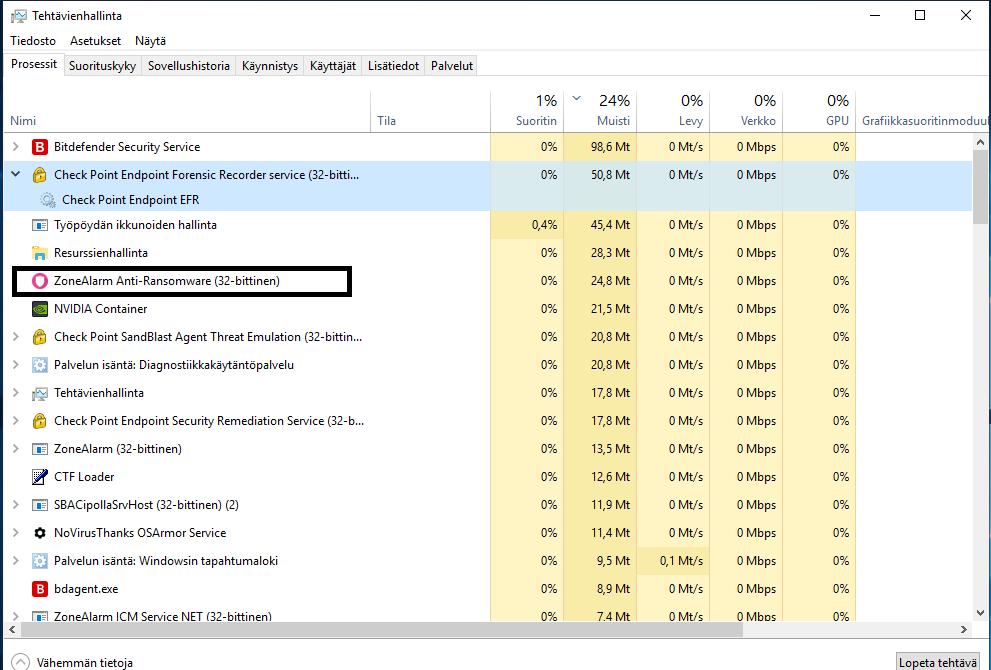The image size is (991, 670).
Task: Click the ZoneAlarm (32-bittinen) window icon
Action: tap(40, 449)
